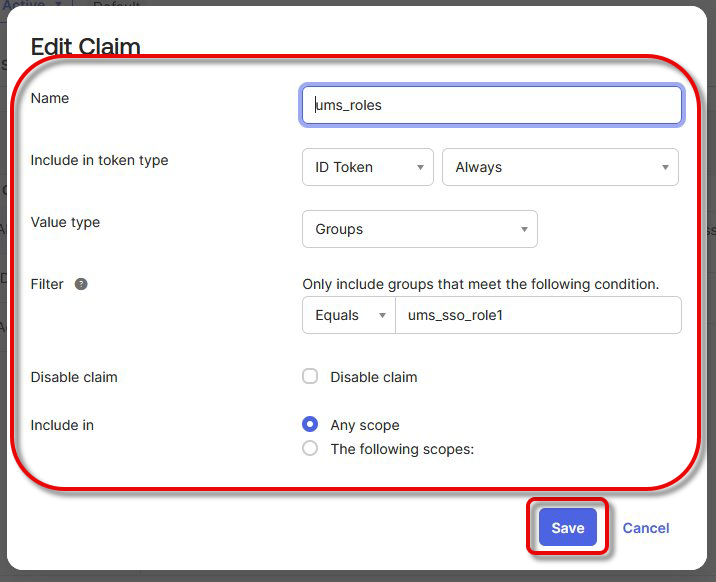Choose The following scopes radio option
The width and height of the screenshot is (716, 582).
310,449
